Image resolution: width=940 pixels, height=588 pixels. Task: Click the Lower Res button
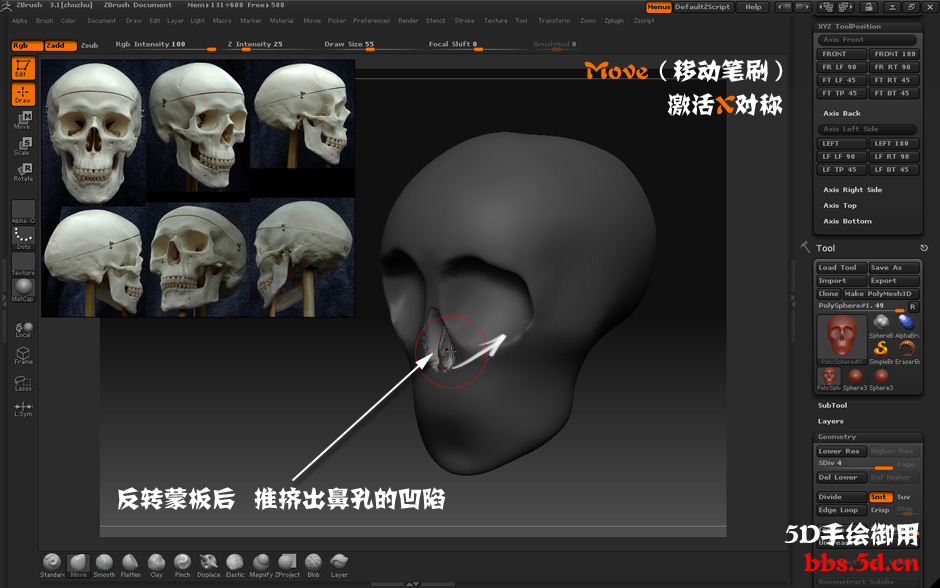pos(841,451)
